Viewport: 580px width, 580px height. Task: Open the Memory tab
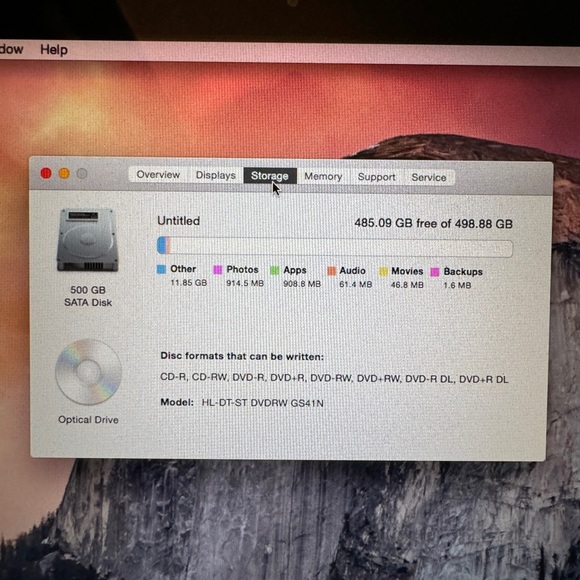(x=323, y=176)
